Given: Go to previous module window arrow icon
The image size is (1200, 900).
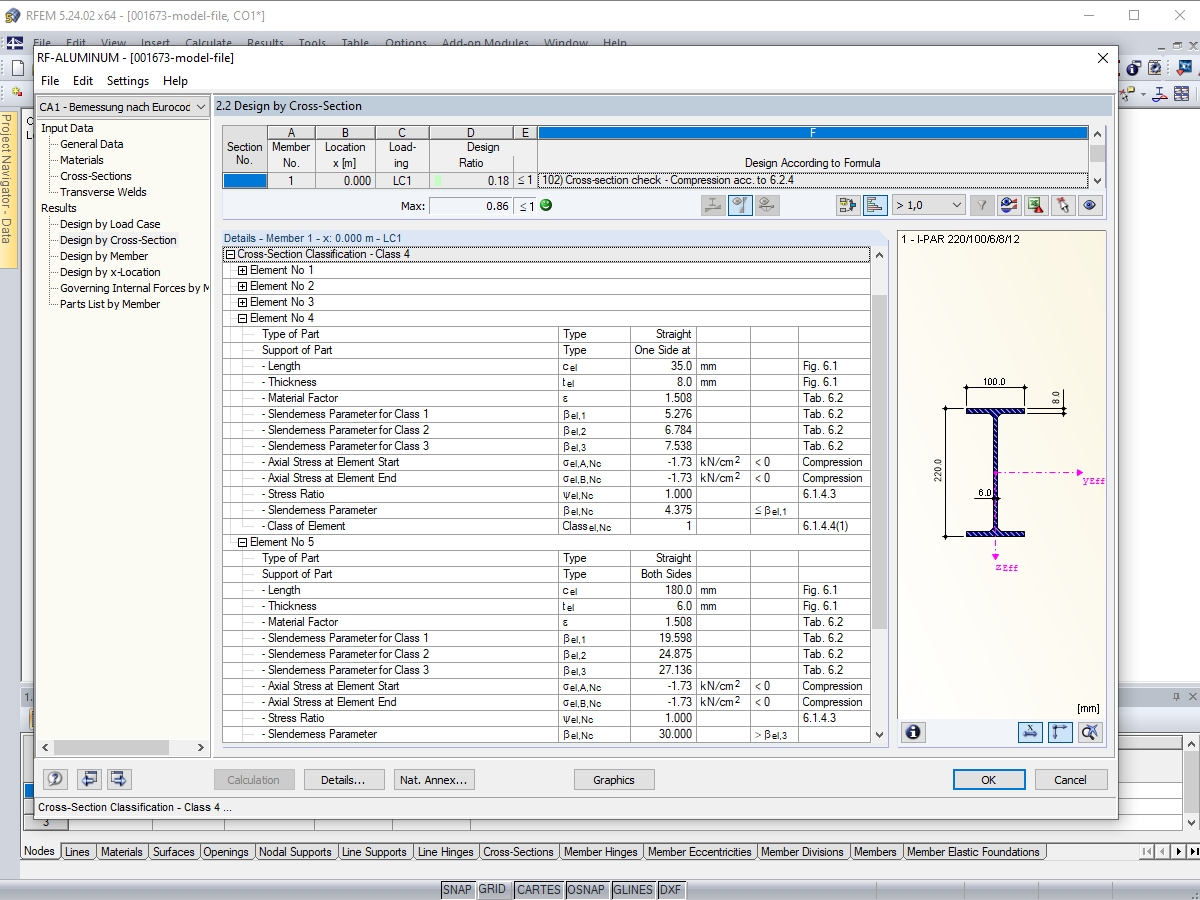Looking at the screenshot, I should 89,779.
